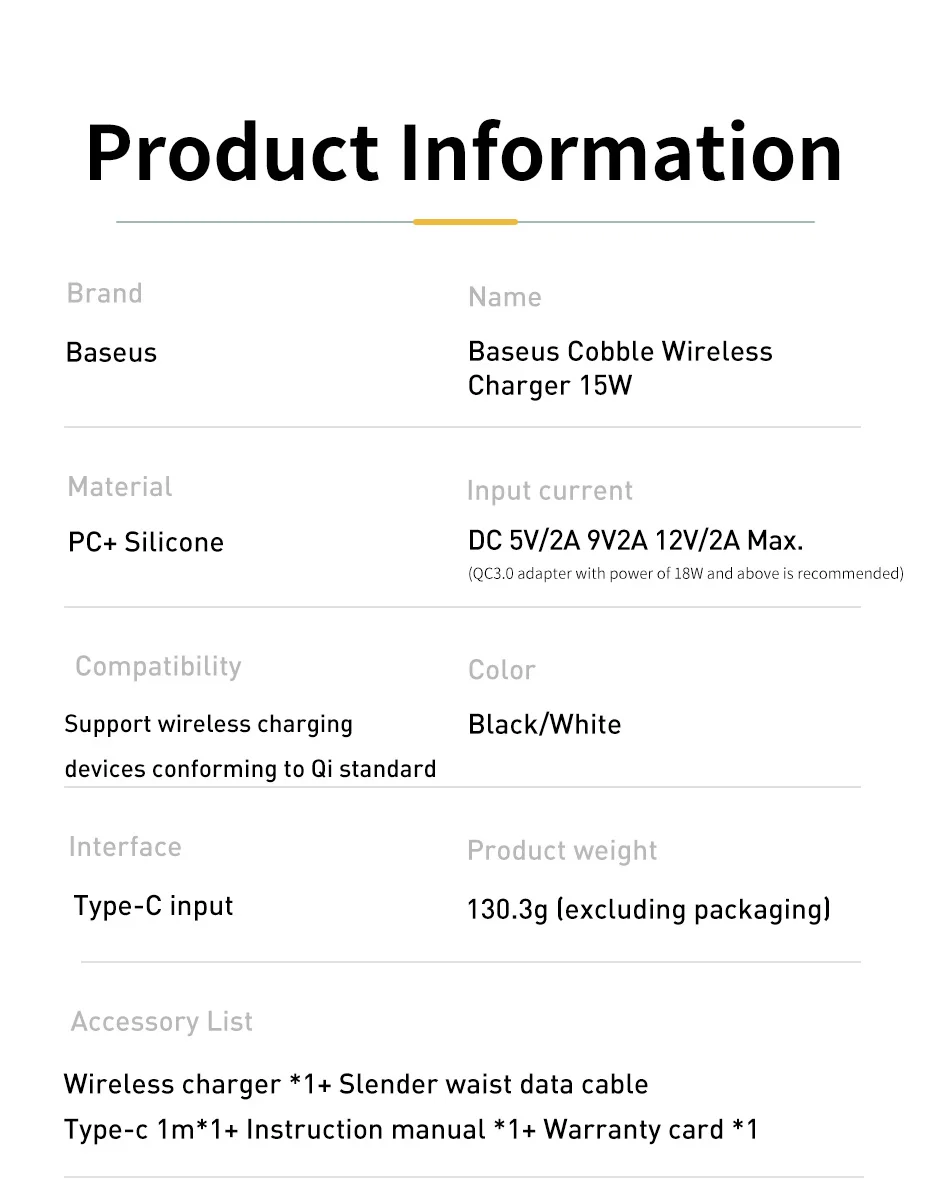Select the Compatibility label
The width and height of the screenshot is (930, 1197).
tap(158, 666)
